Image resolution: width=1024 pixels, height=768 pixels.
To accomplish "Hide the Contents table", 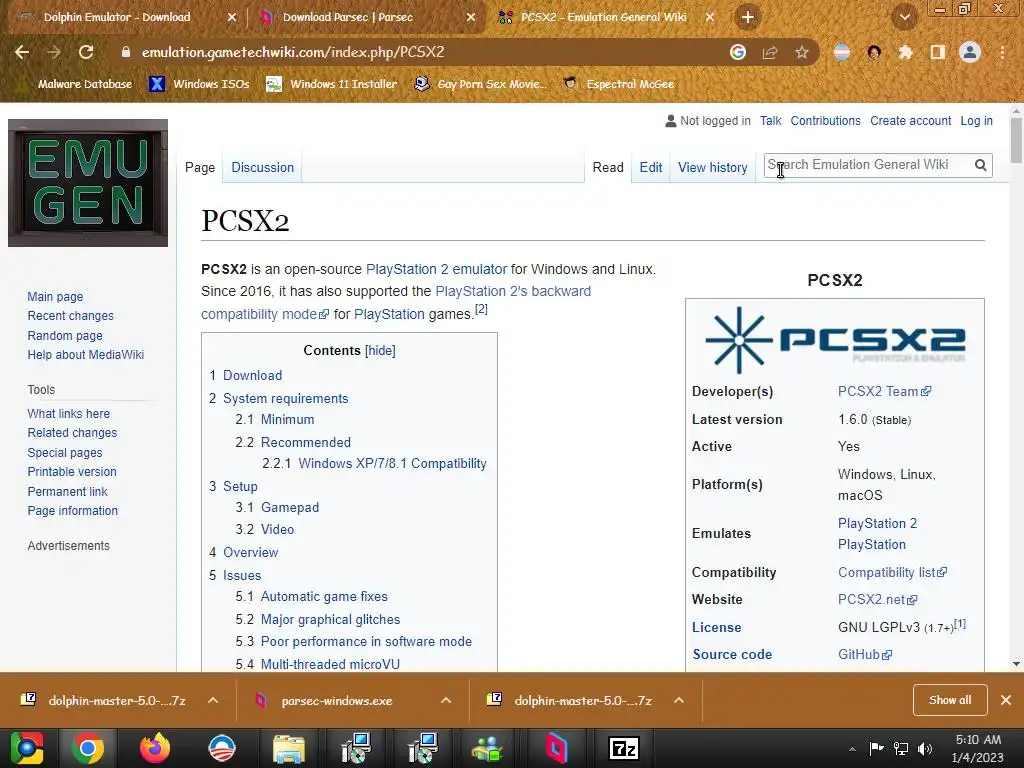I will pyautogui.click(x=380, y=351).
